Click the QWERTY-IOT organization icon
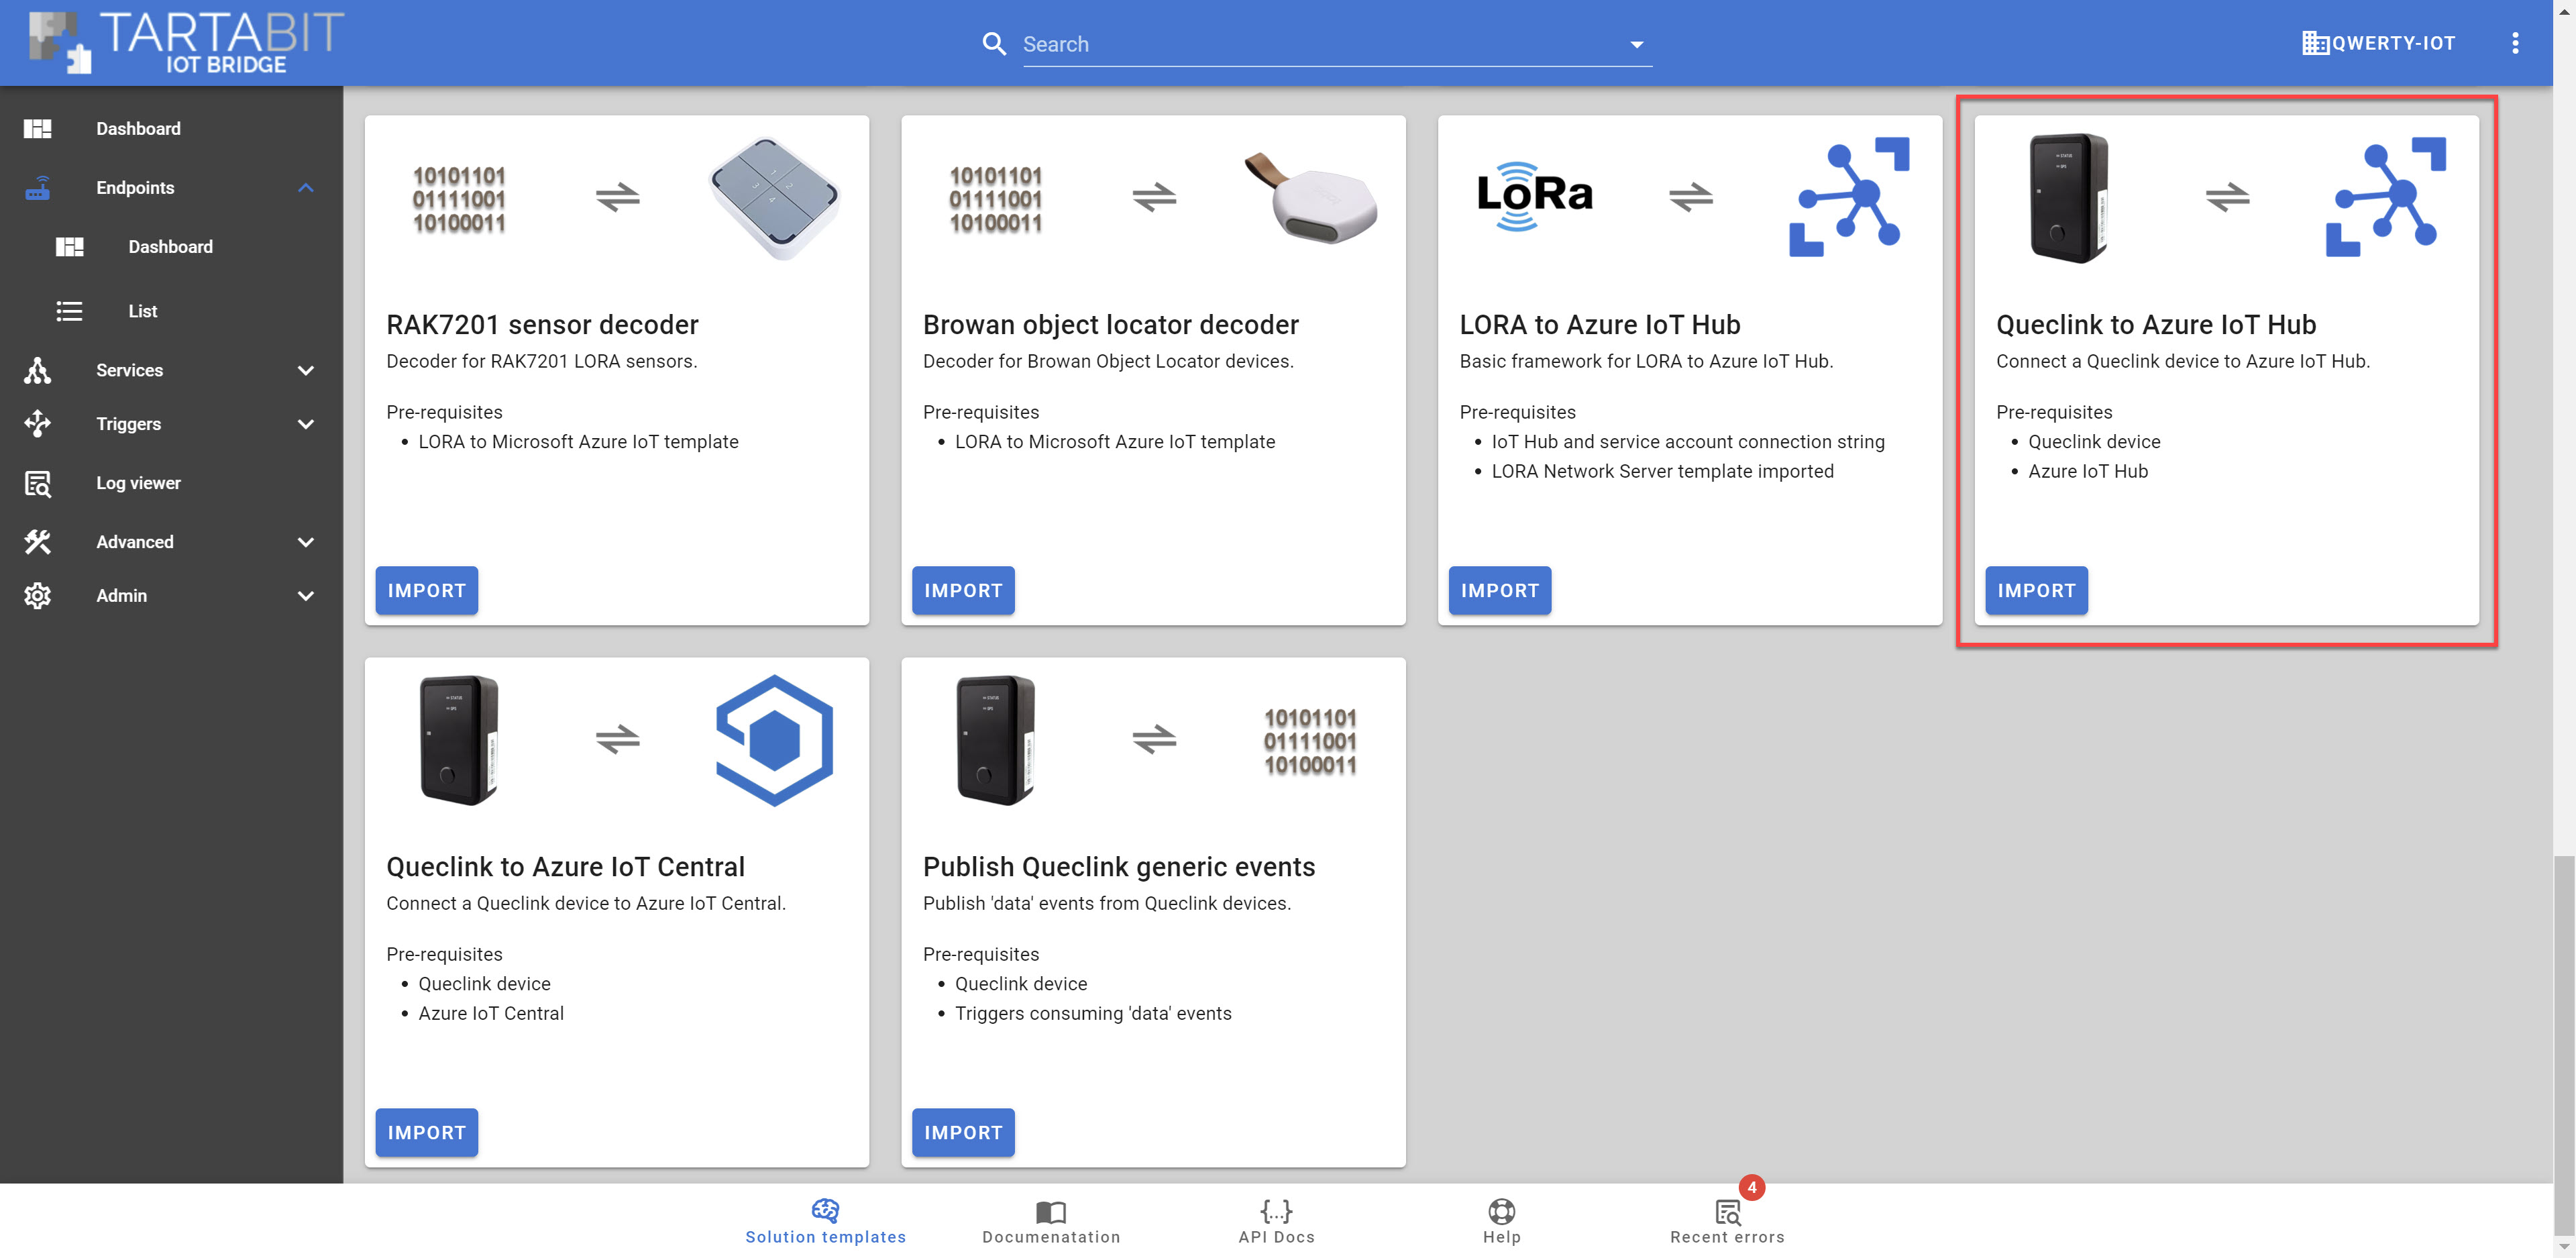 tap(2314, 43)
